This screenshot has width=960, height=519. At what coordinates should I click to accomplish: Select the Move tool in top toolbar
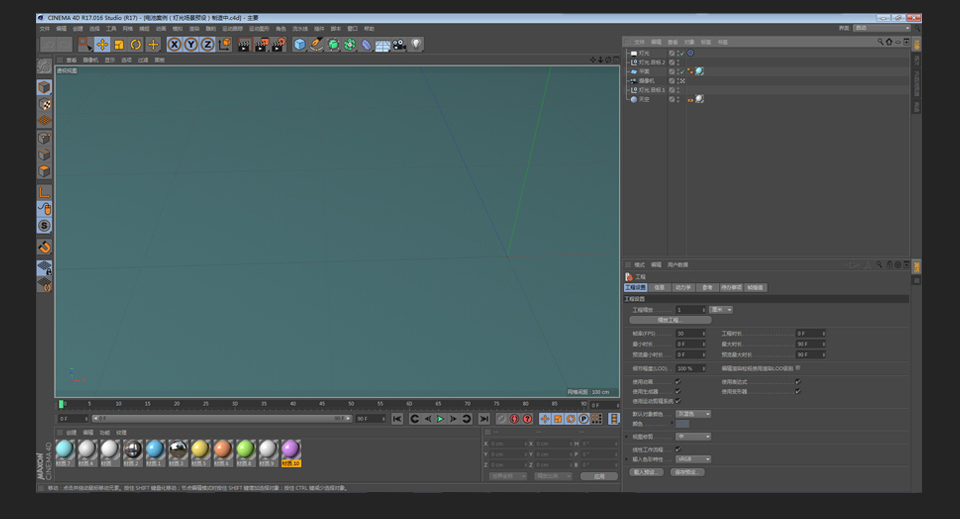[102, 44]
